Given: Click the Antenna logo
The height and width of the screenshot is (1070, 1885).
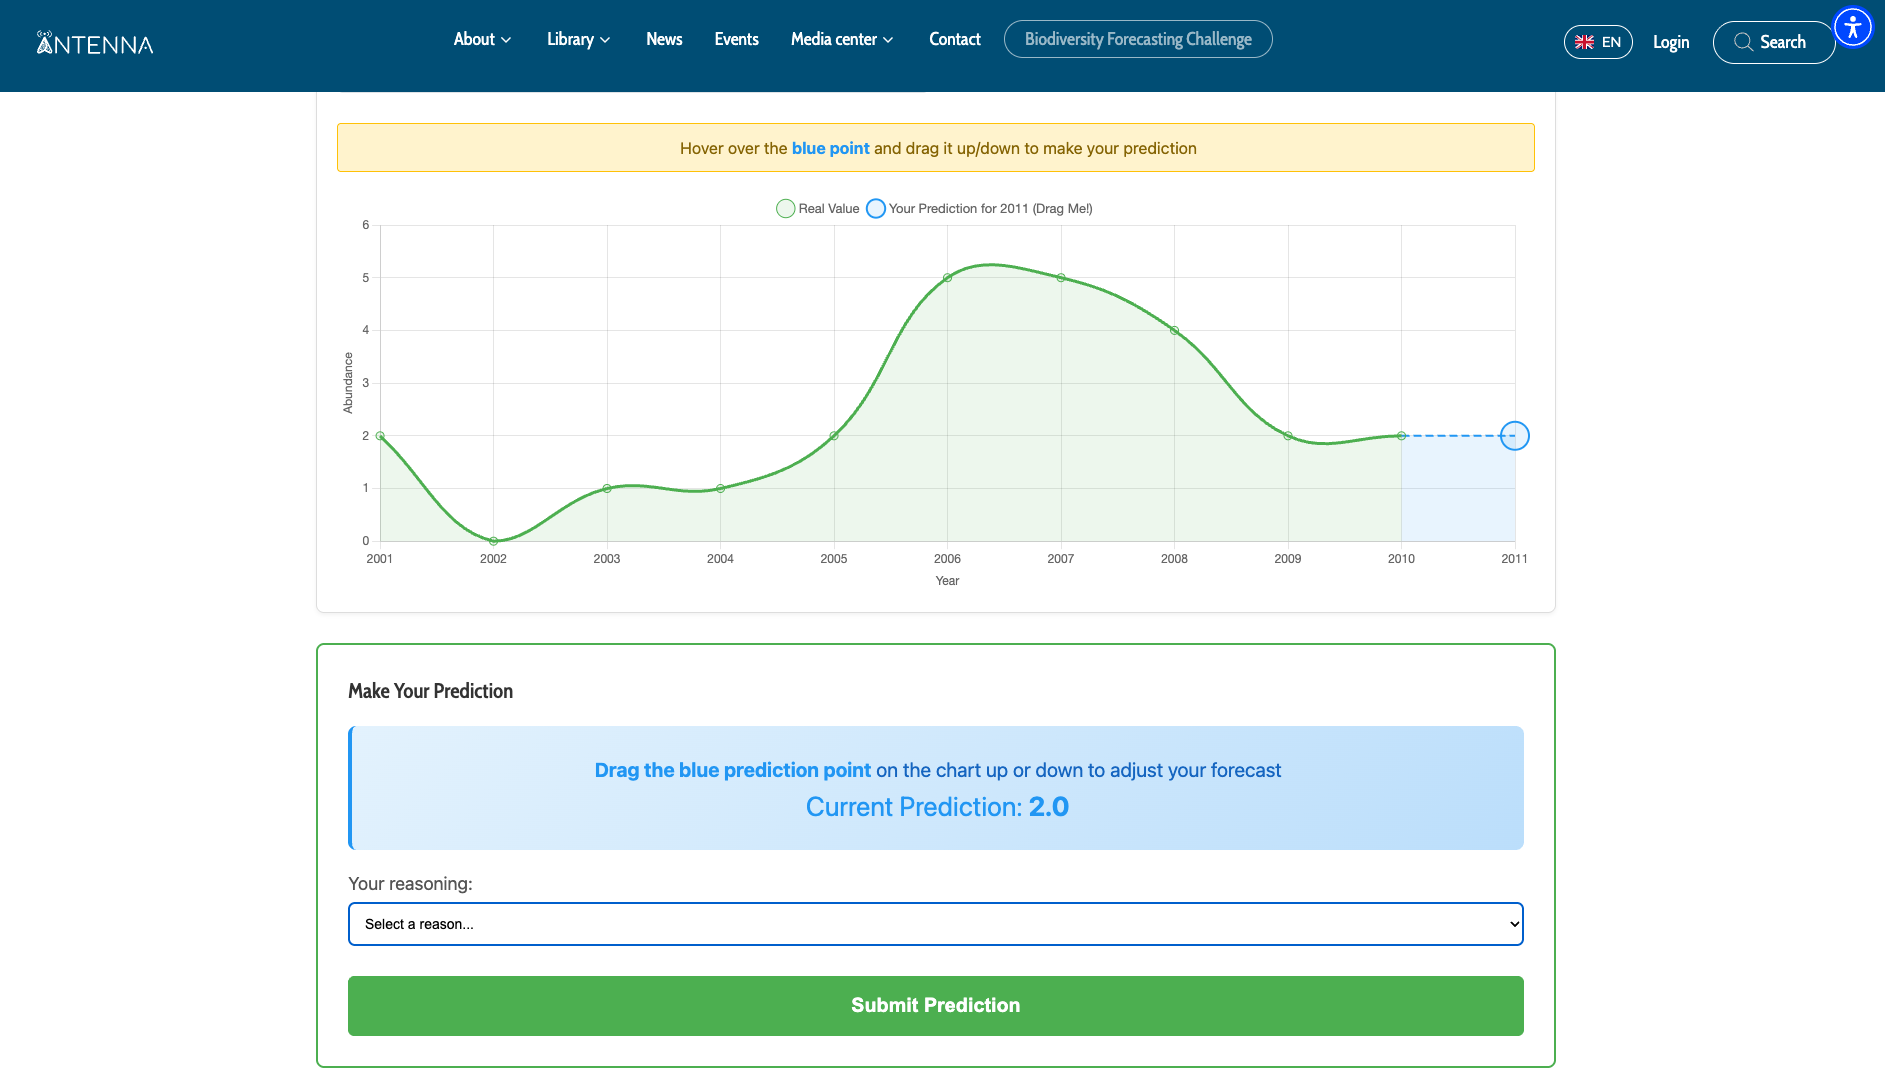Looking at the screenshot, I should [94, 43].
